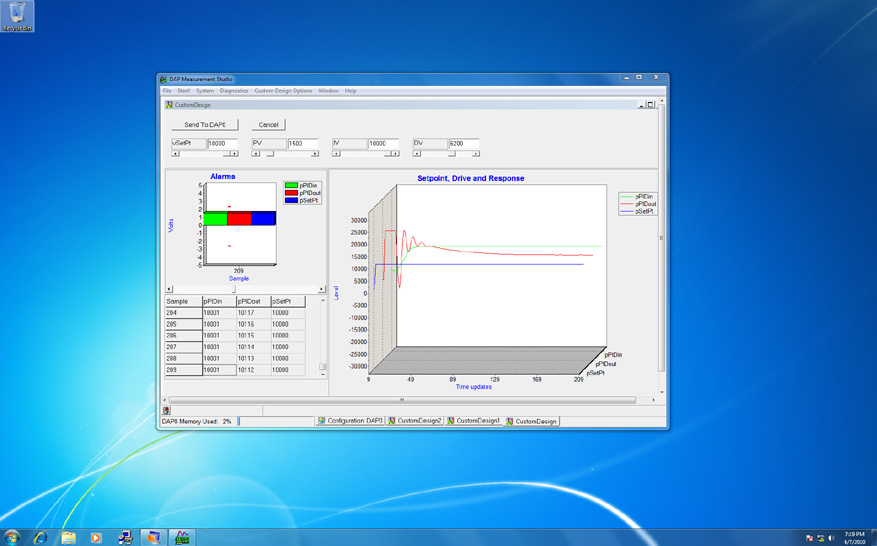Open Windows Media Player from the taskbar
This screenshot has height=546, width=877.
[96, 538]
